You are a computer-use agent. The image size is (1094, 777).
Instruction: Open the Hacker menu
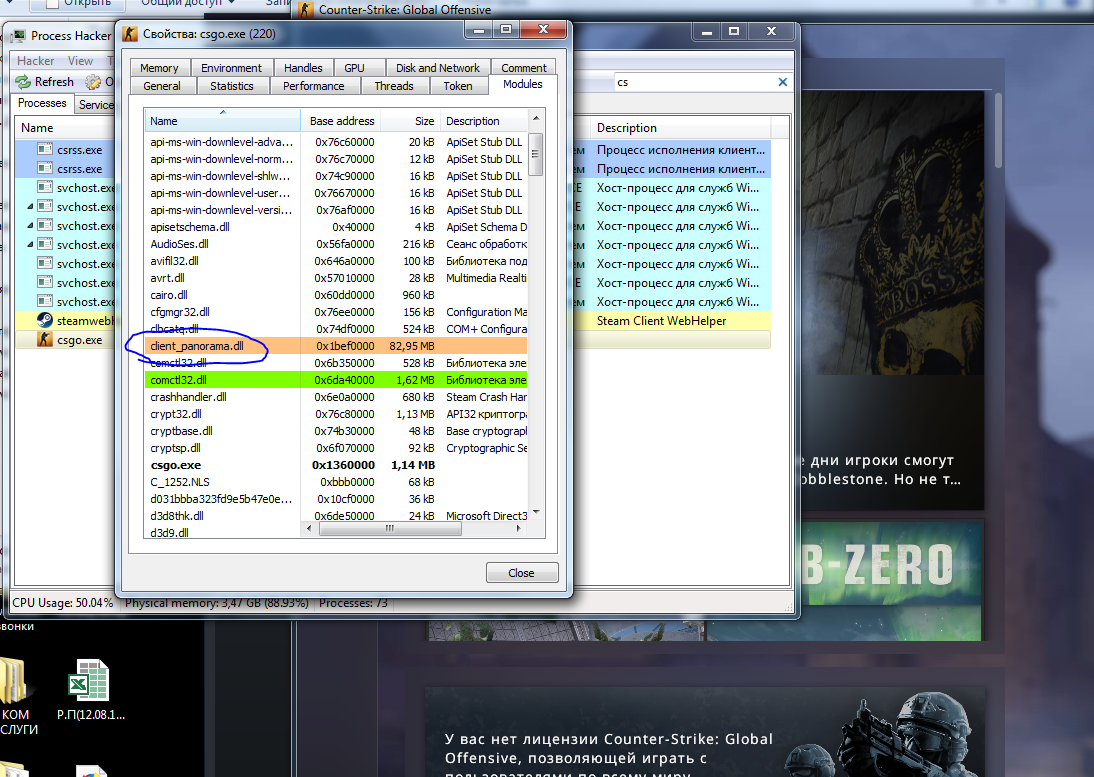tap(36, 61)
